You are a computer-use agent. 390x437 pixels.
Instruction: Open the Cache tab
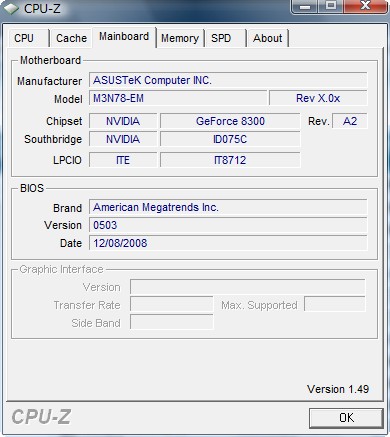coord(71,38)
